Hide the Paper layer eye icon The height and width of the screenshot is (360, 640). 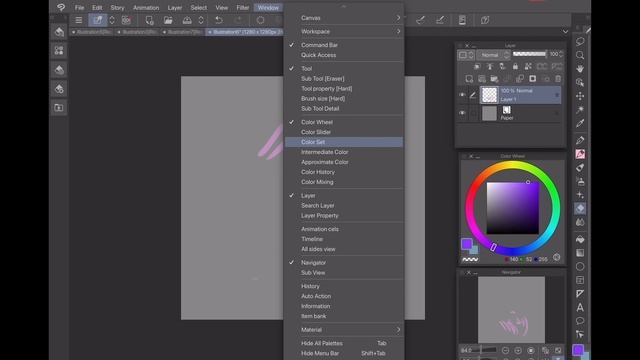462,113
